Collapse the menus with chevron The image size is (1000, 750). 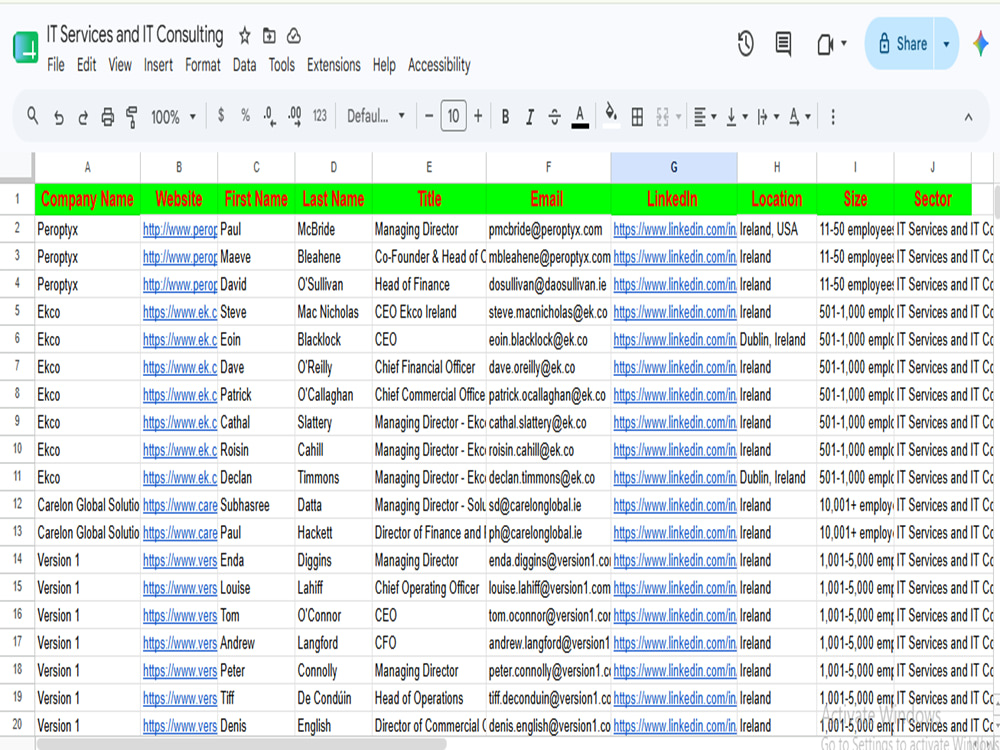[968, 117]
